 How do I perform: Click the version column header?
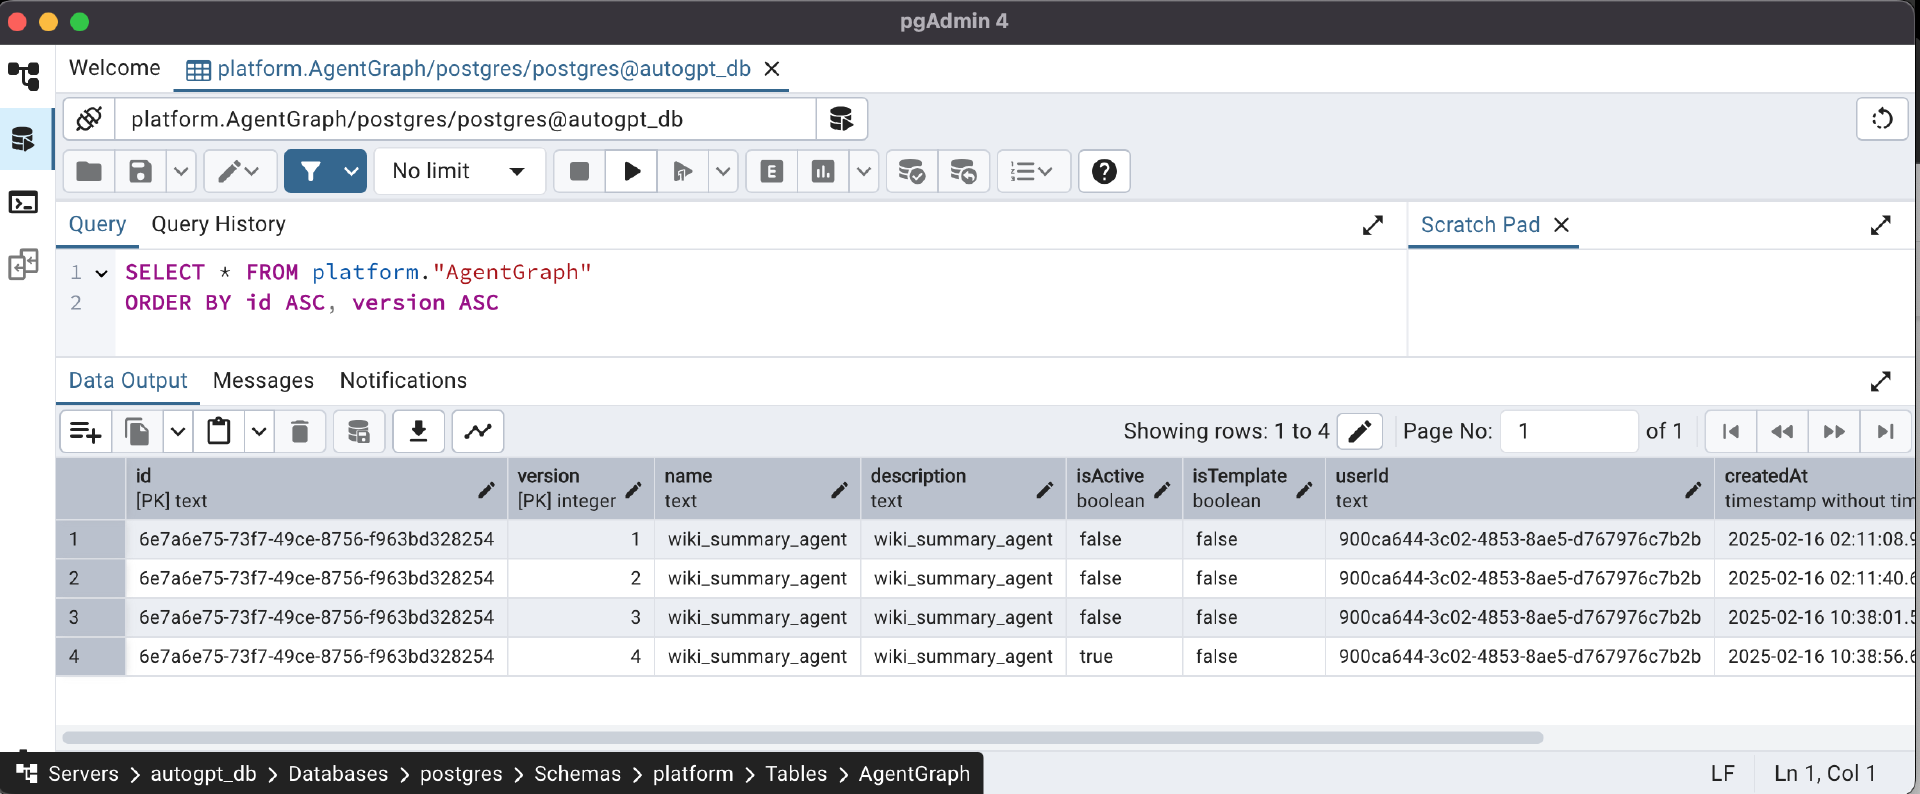tap(580, 488)
